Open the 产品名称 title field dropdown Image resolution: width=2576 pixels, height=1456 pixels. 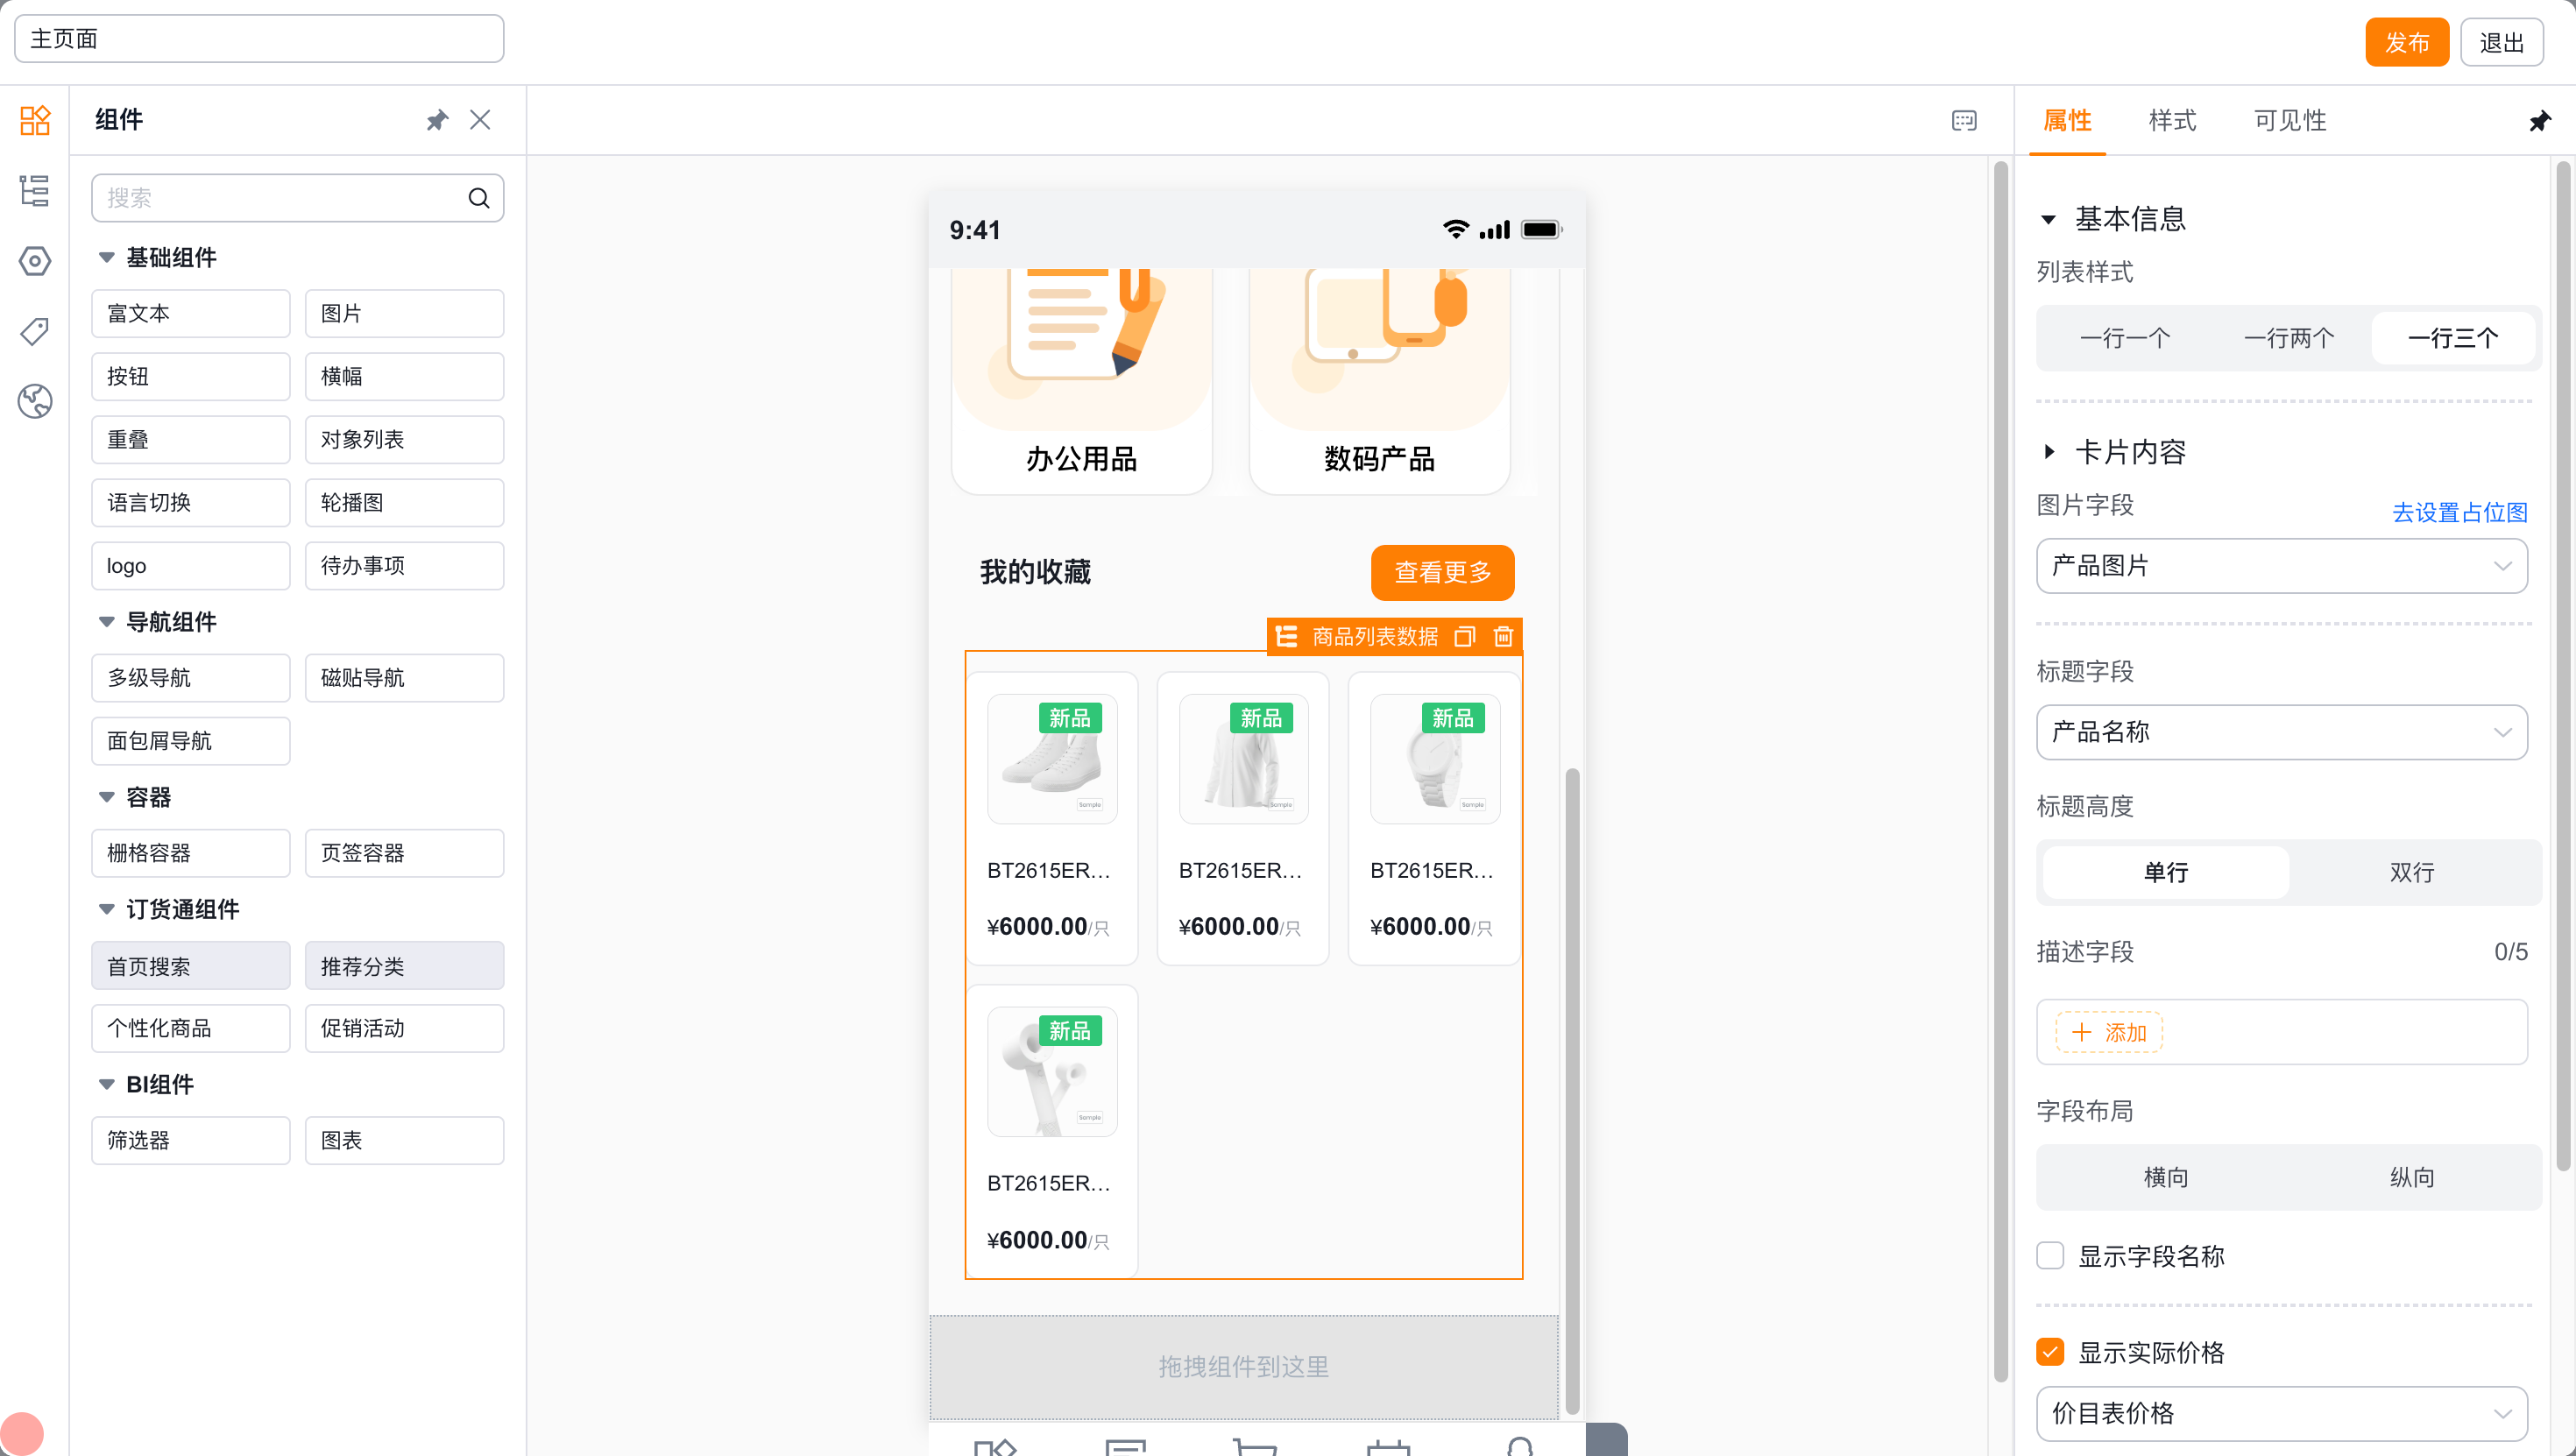coord(2282,732)
